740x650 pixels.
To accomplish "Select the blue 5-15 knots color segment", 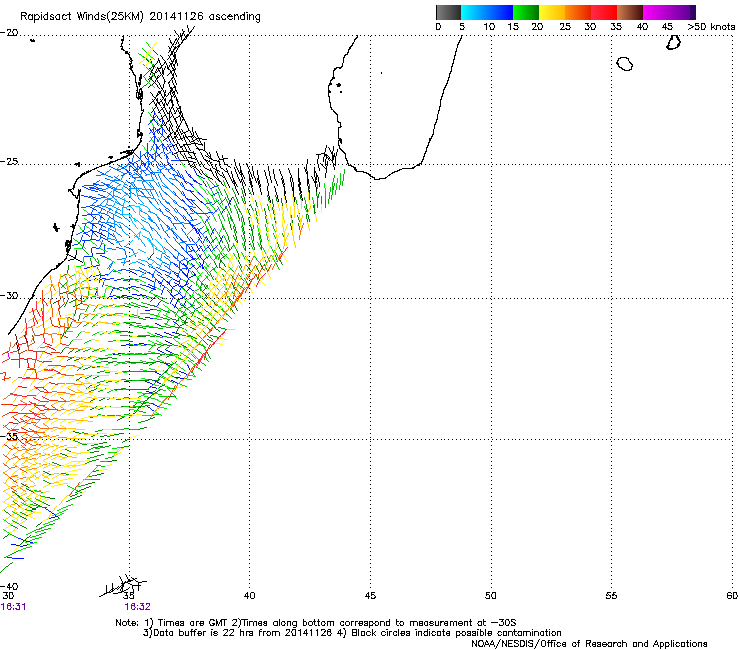I will coord(487,12).
